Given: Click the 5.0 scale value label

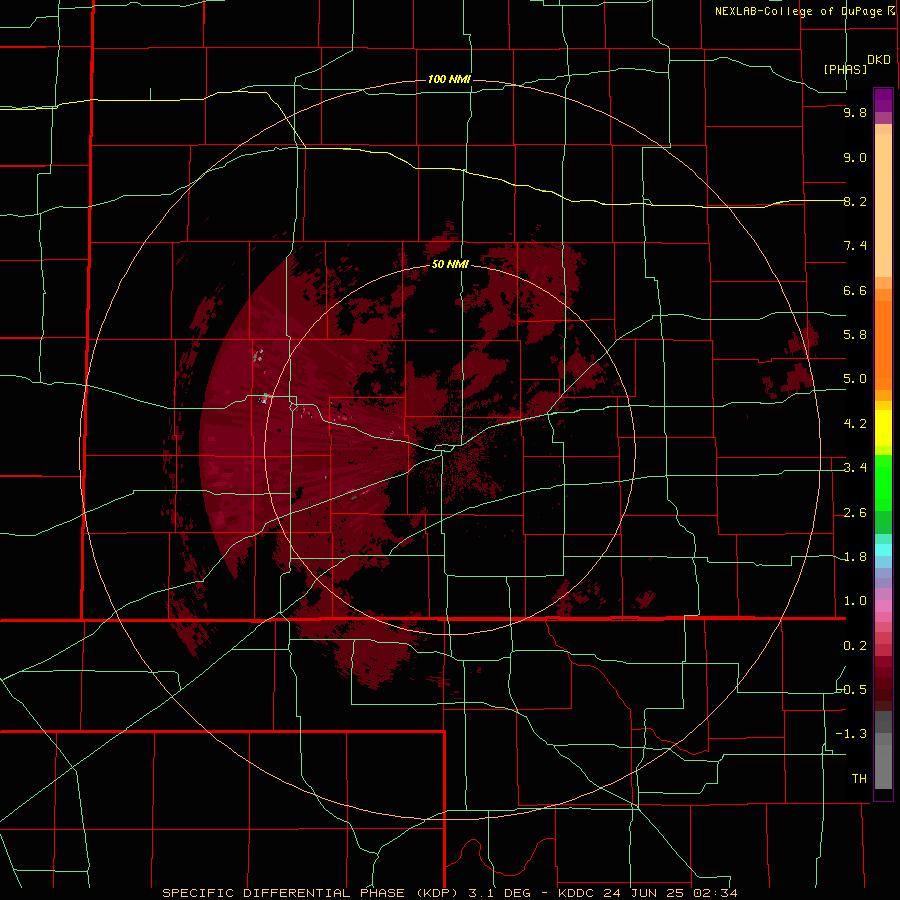Looking at the screenshot, I should (855, 379).
